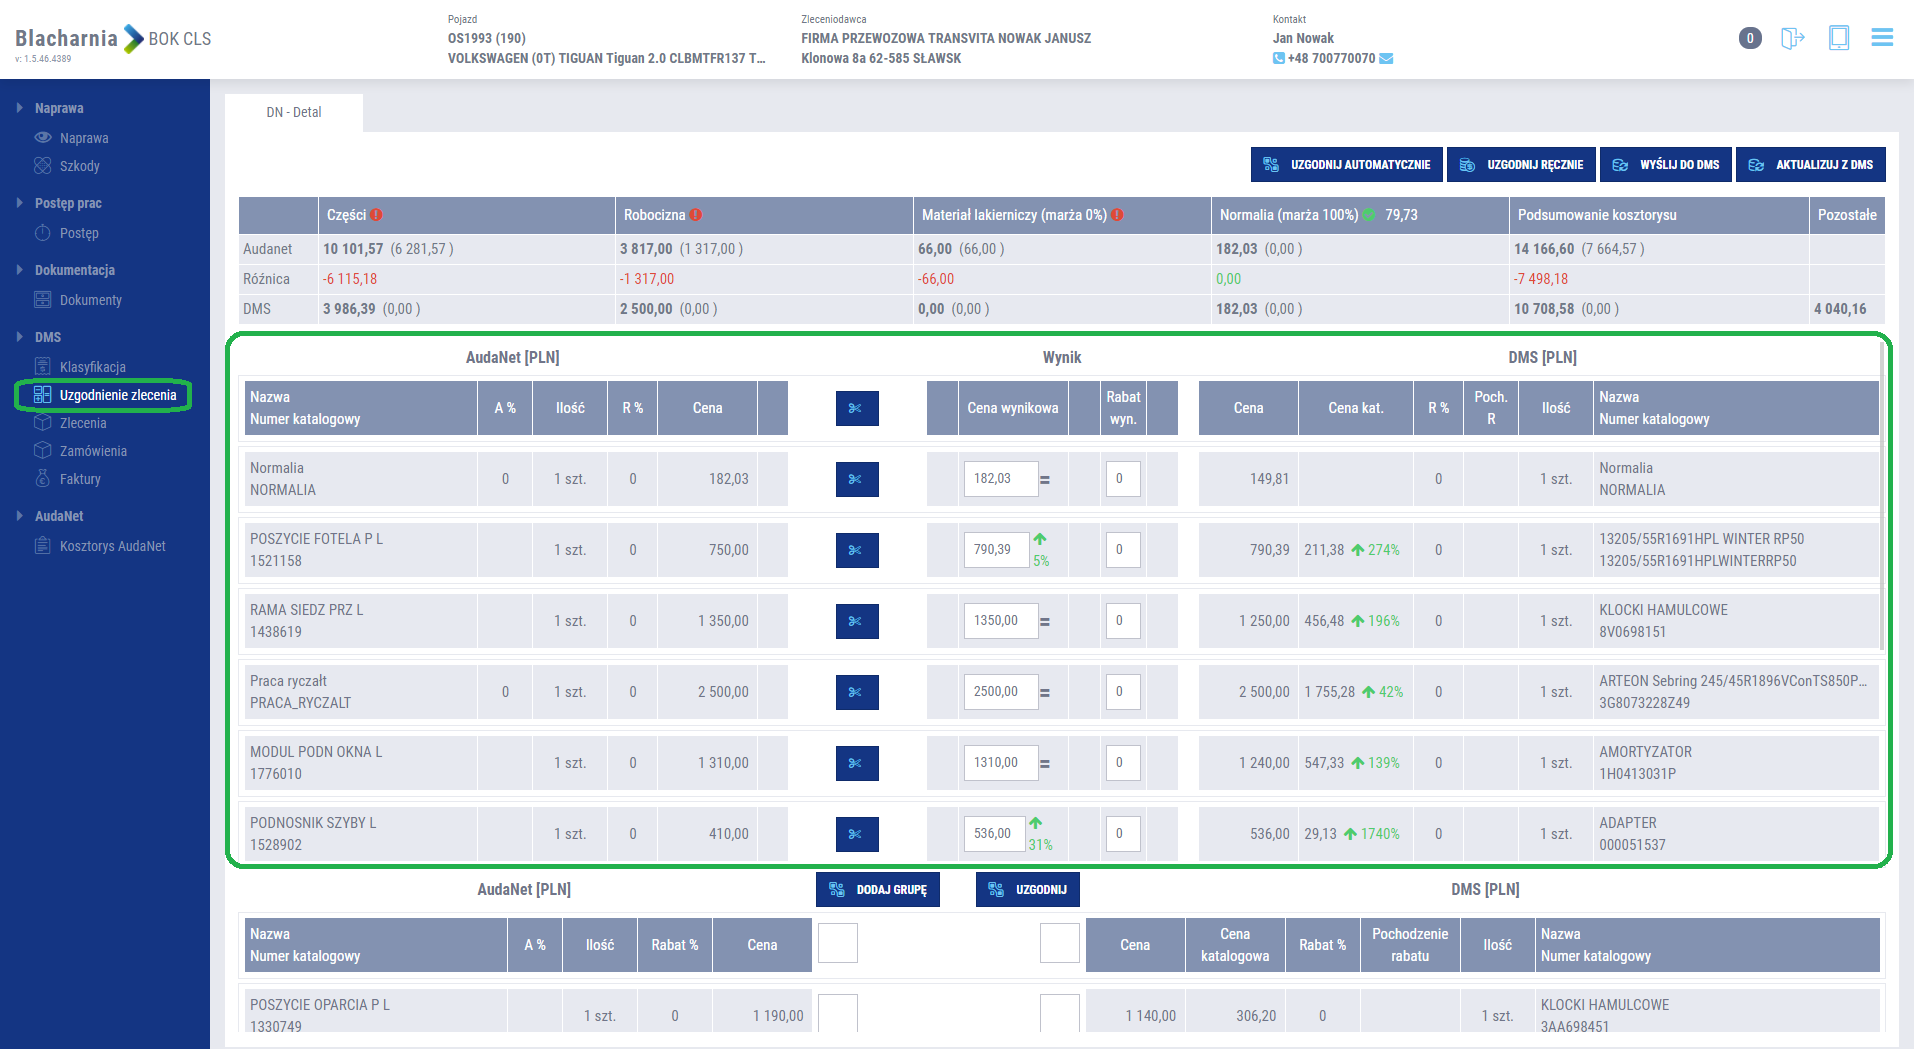This screenshot has height=1049, width=1914.
Task: Click the unlink icon in the Wynik header row
Action: [856, 408]
